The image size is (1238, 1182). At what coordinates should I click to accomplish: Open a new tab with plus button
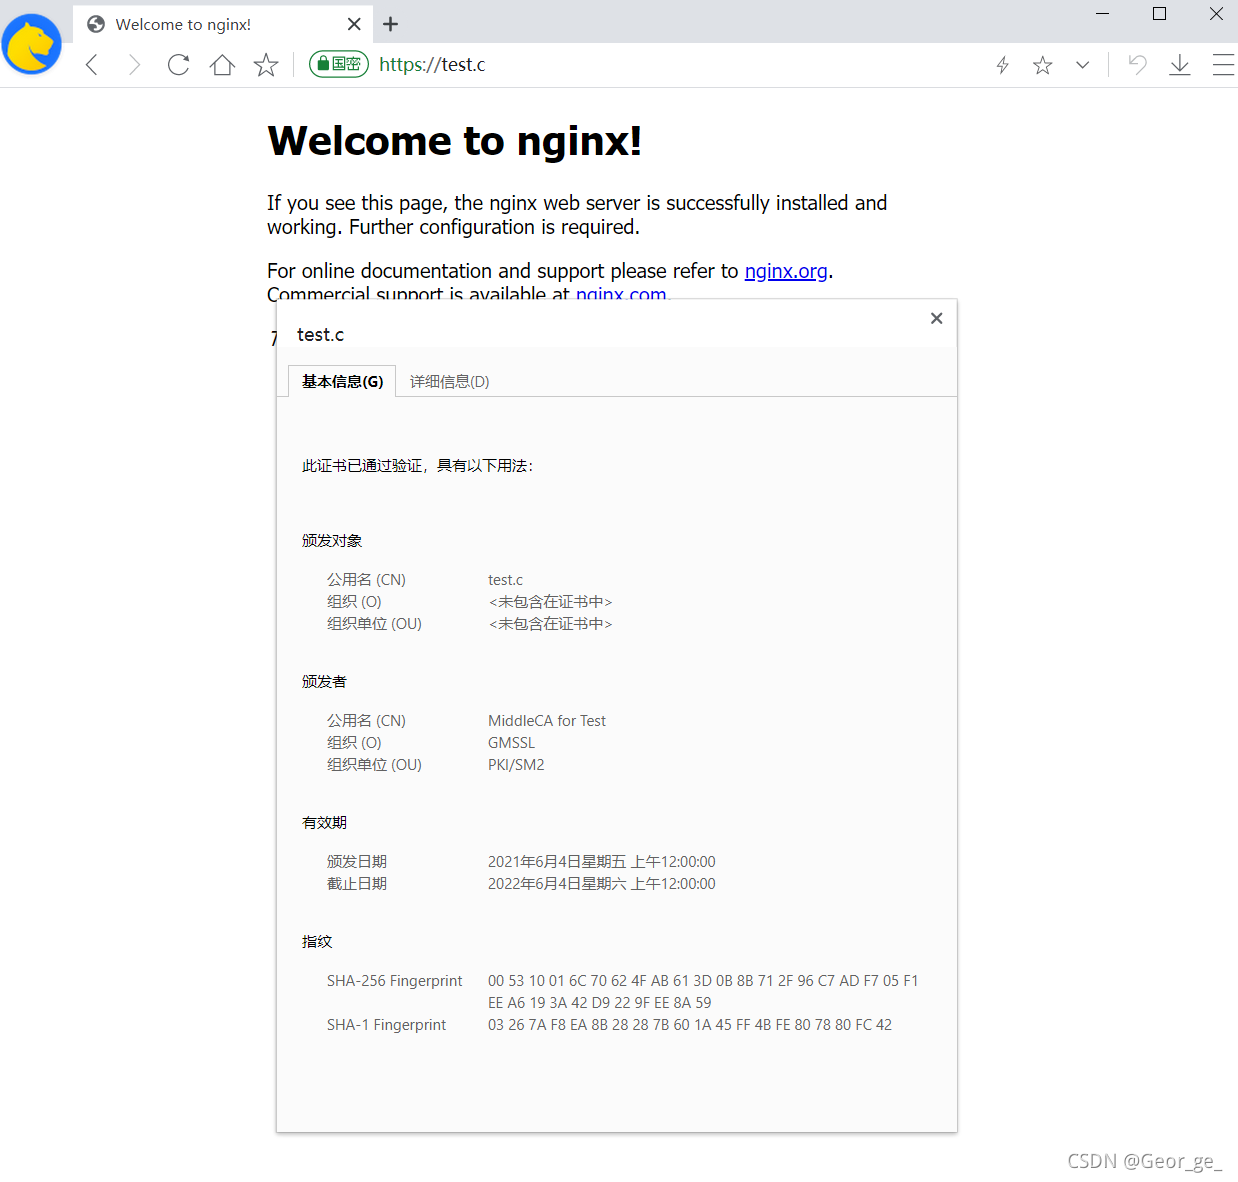[391, 24]
